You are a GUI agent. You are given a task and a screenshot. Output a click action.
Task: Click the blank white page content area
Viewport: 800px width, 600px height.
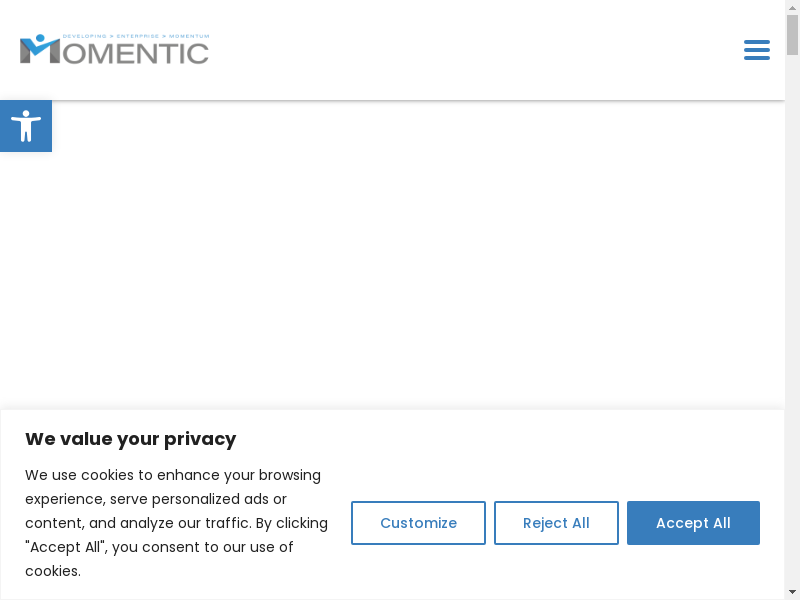coord(400,260)
